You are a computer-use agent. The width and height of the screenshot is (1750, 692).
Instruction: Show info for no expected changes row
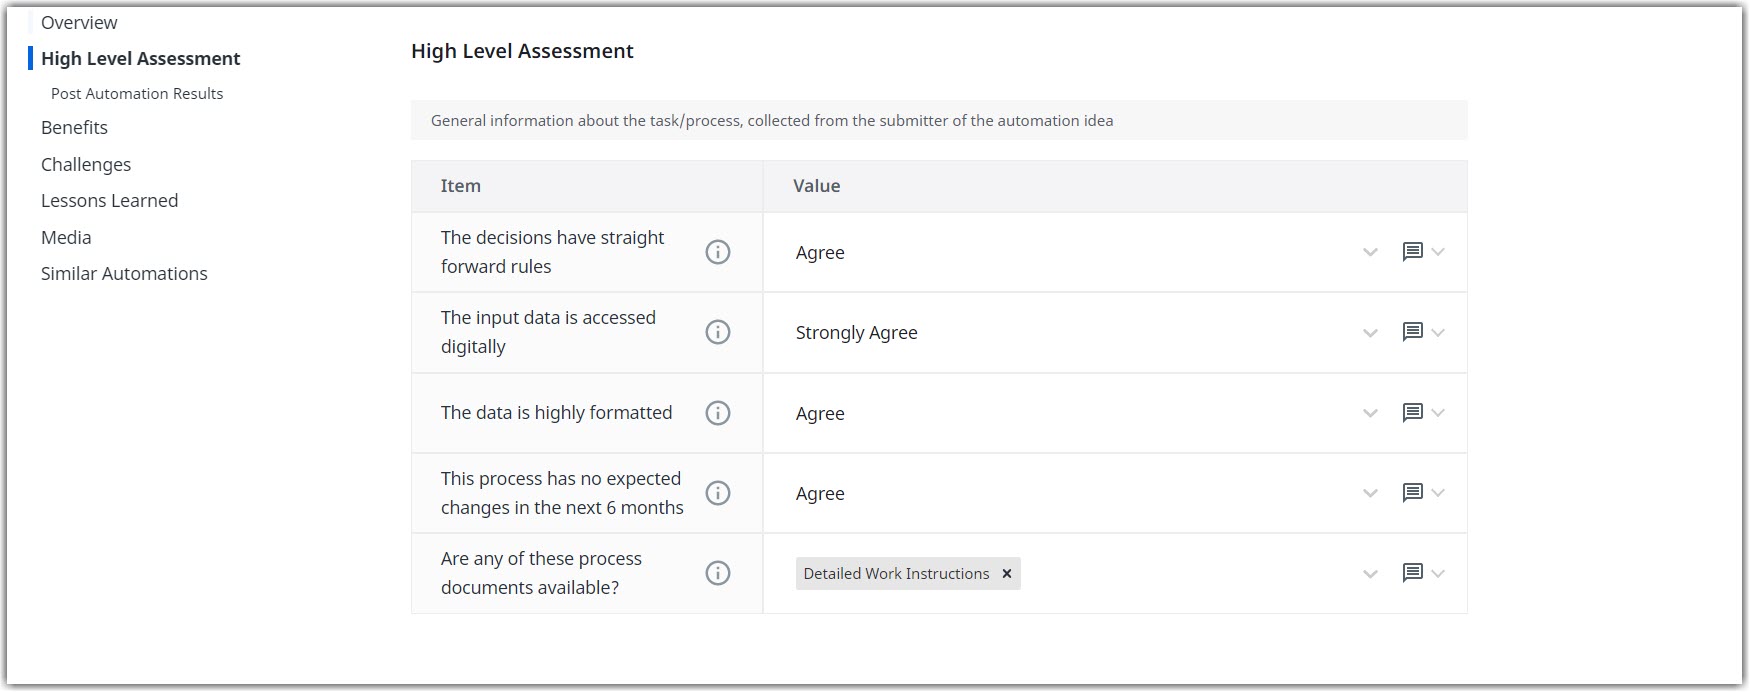718,493
